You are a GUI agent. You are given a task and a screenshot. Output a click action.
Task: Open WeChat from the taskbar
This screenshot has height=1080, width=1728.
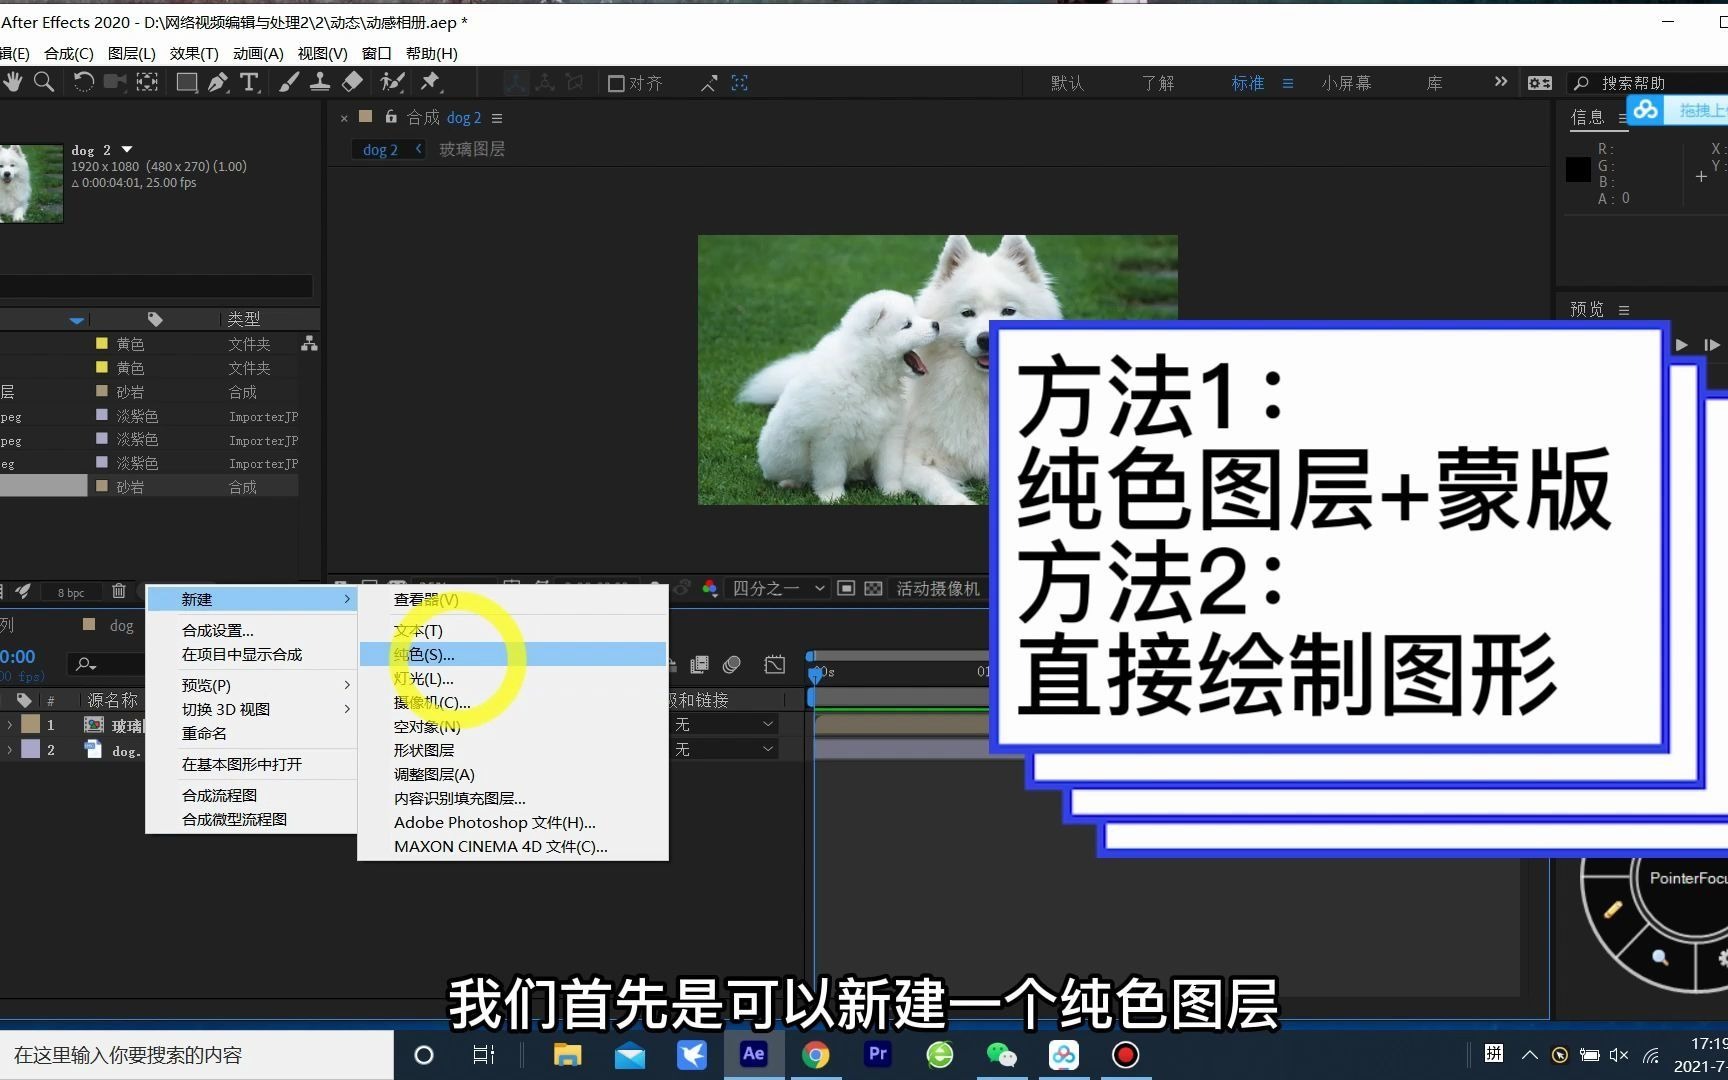click(x=1001, y=1054)
